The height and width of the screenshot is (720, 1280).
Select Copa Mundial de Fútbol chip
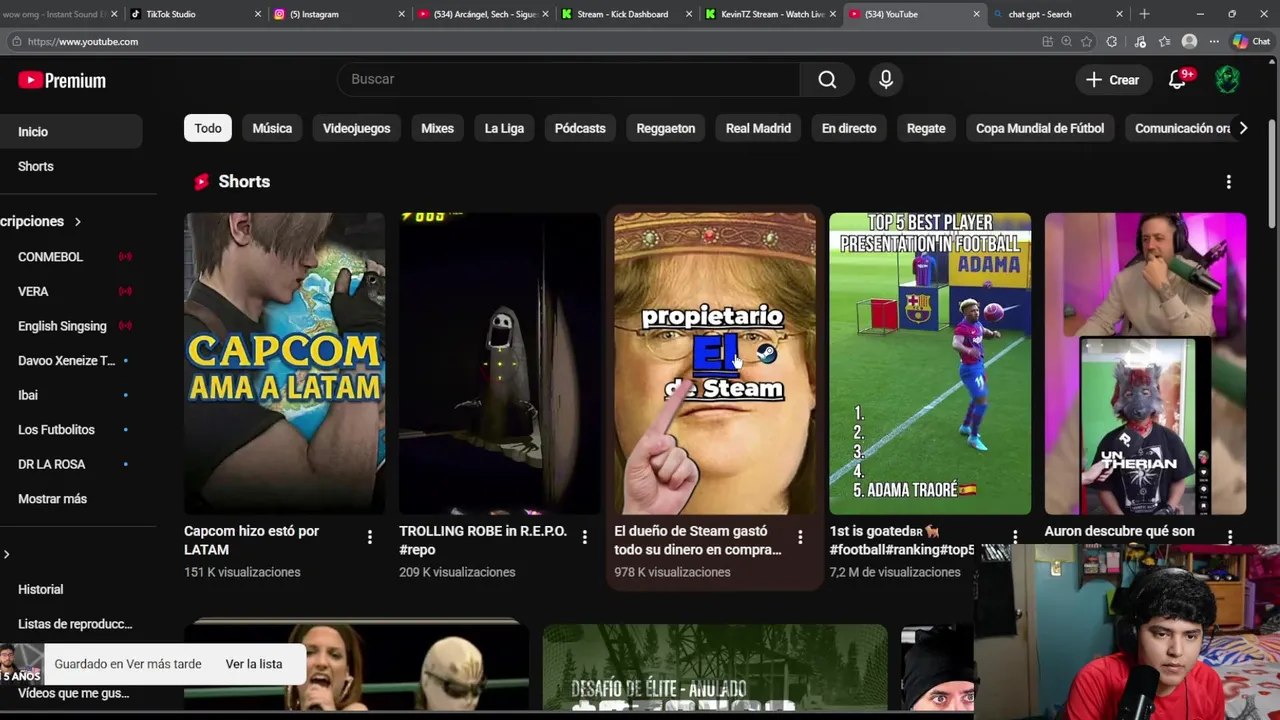1040,128
